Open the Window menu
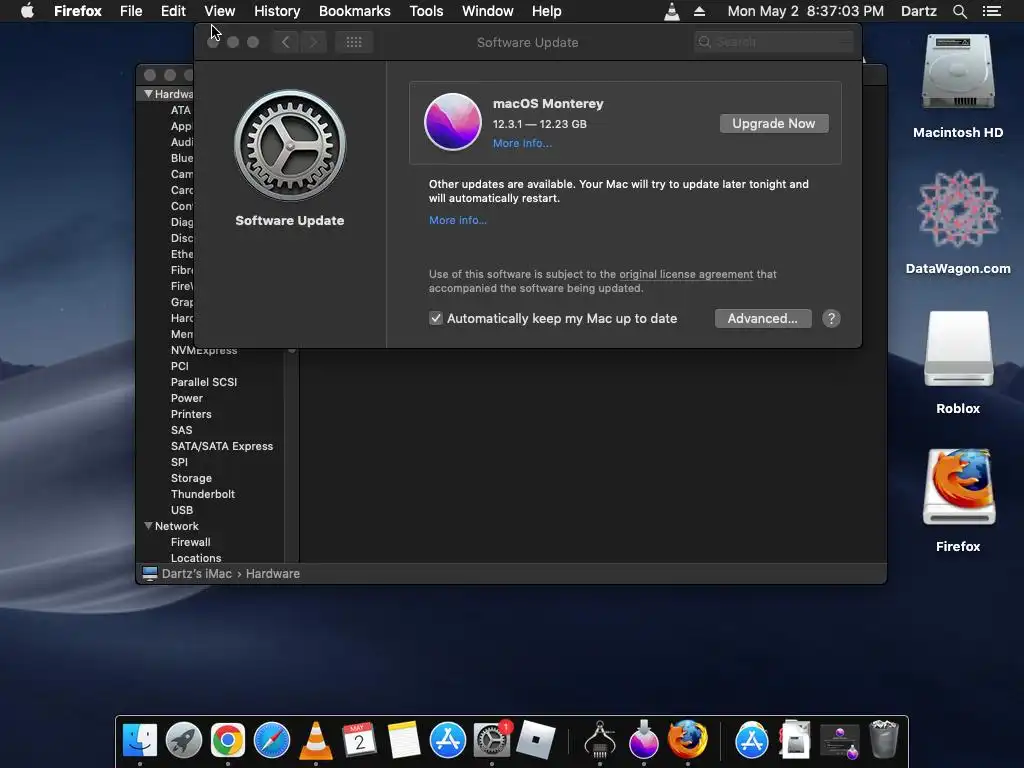The image size is (1024, 768). [x=488, y=11]
